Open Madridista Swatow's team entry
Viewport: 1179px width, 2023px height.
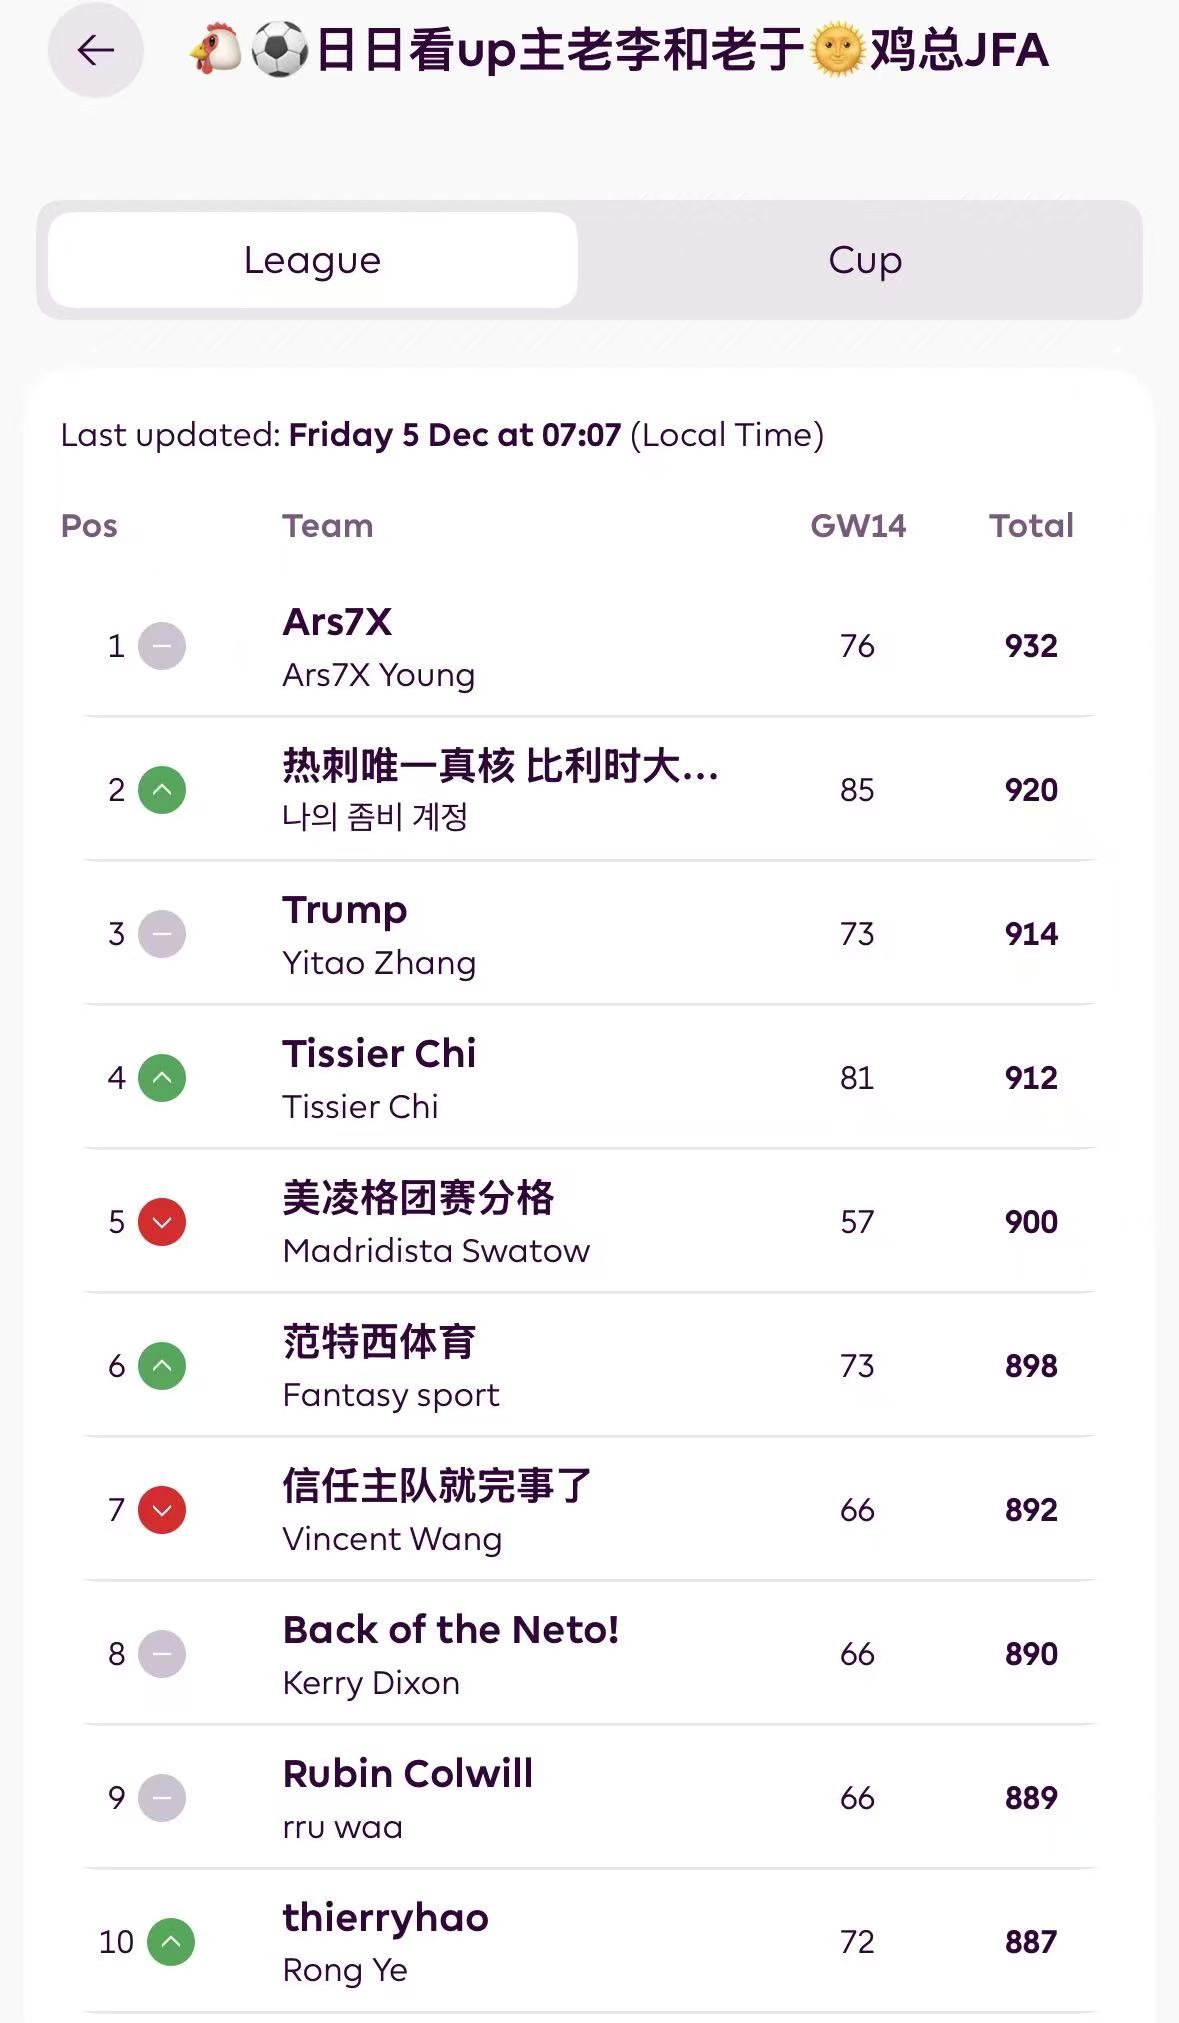click(436, 1250)
